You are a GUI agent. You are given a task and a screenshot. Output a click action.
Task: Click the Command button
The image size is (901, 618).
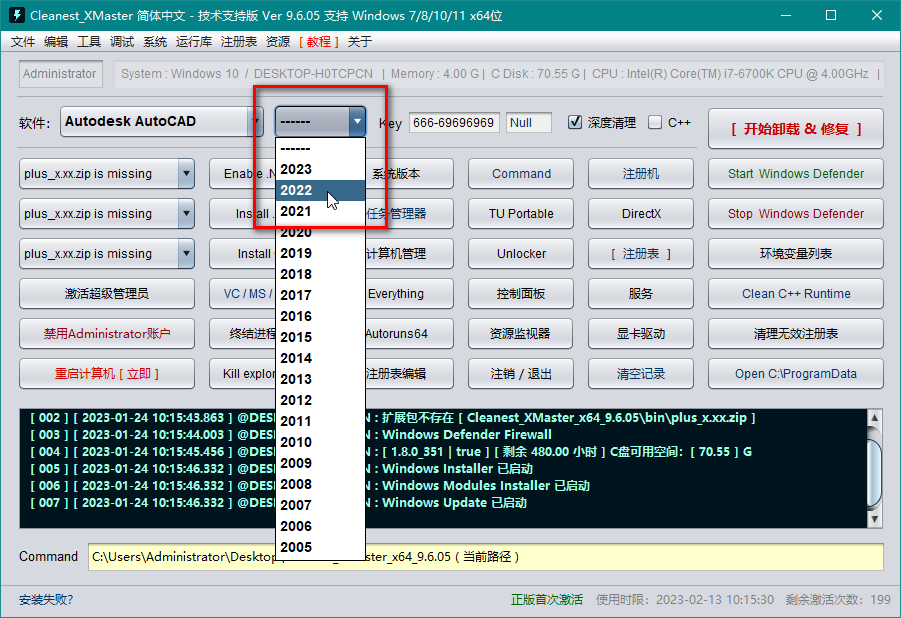tap(521, 174)
